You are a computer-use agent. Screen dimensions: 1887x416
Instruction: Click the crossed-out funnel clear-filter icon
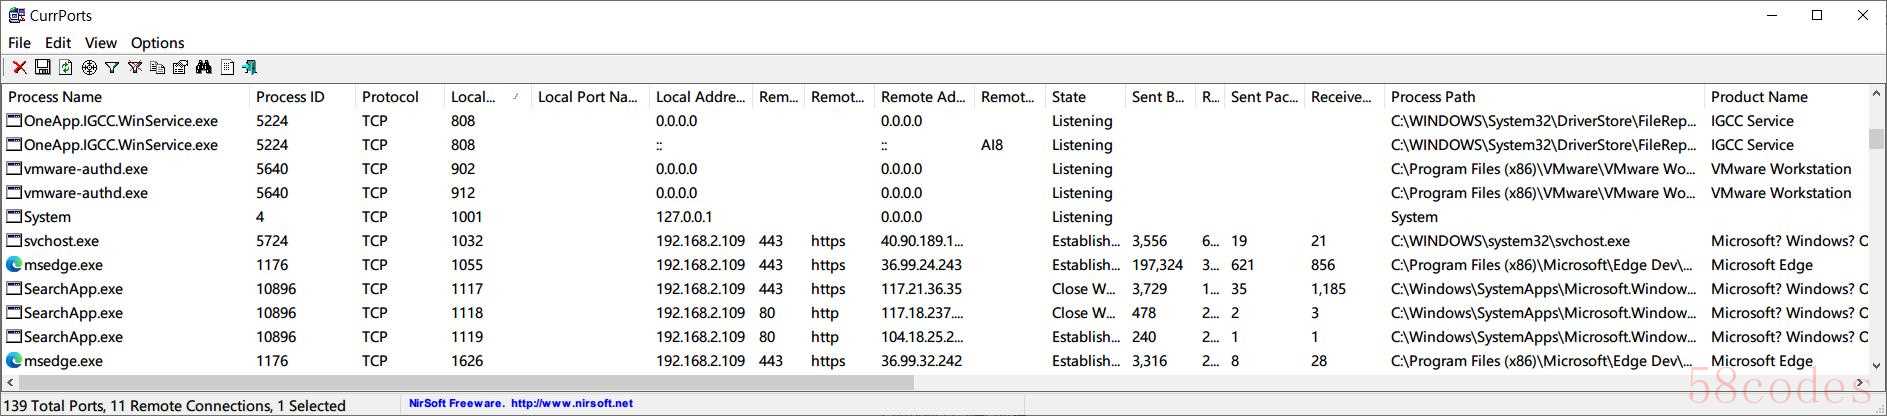pos(135,67)
